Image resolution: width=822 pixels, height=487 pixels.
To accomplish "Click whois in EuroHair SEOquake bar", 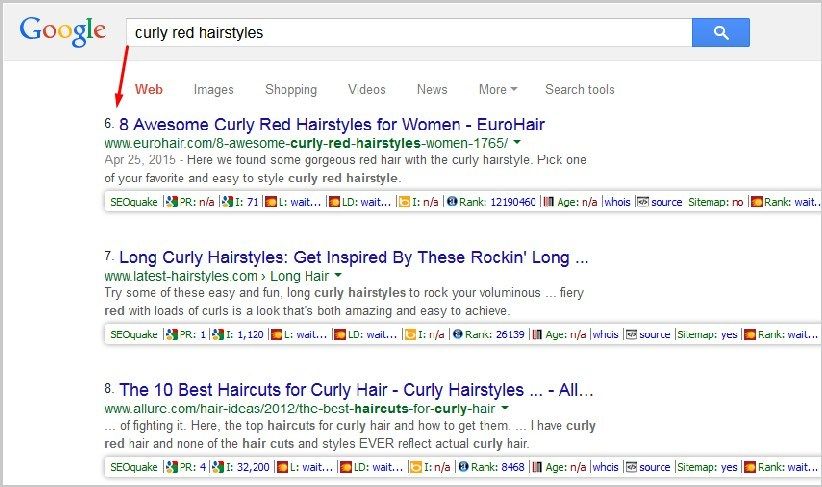I will click(618, 202).
